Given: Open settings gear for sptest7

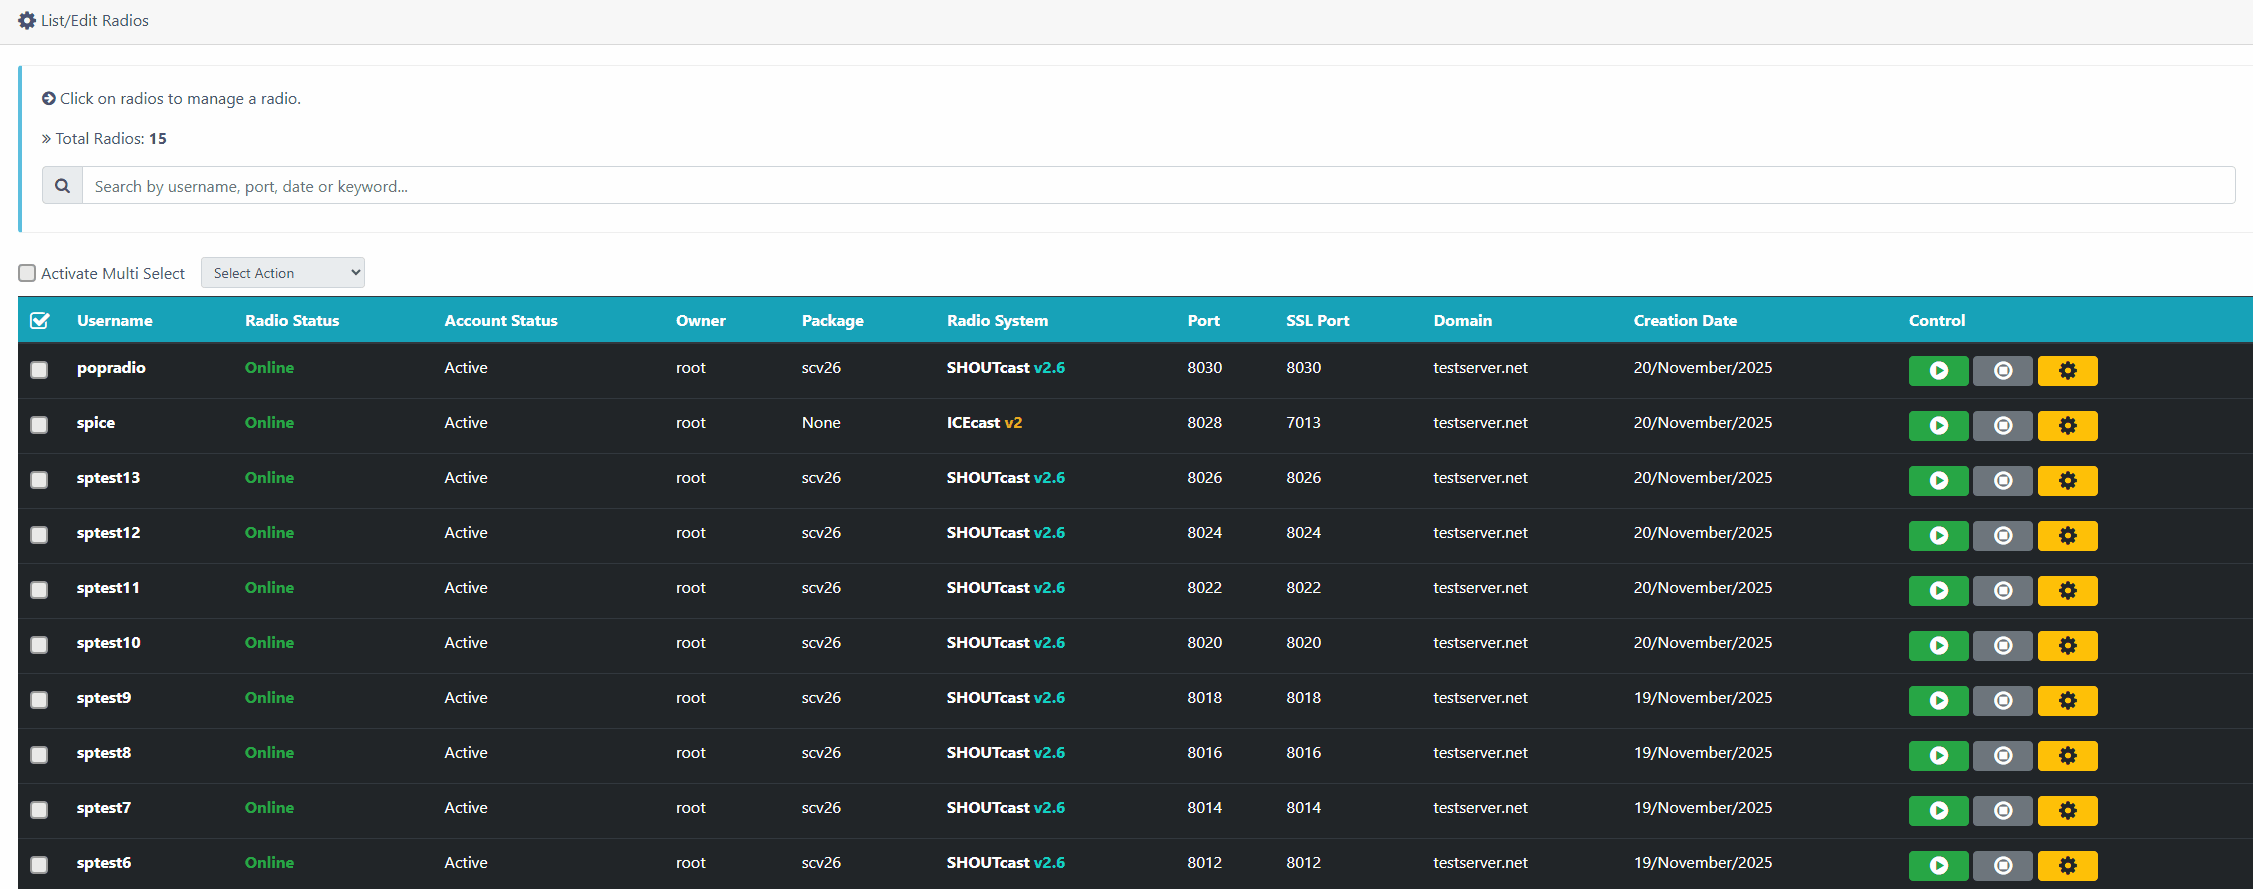Looking at the screenshot, I should tap(2068, 811).
